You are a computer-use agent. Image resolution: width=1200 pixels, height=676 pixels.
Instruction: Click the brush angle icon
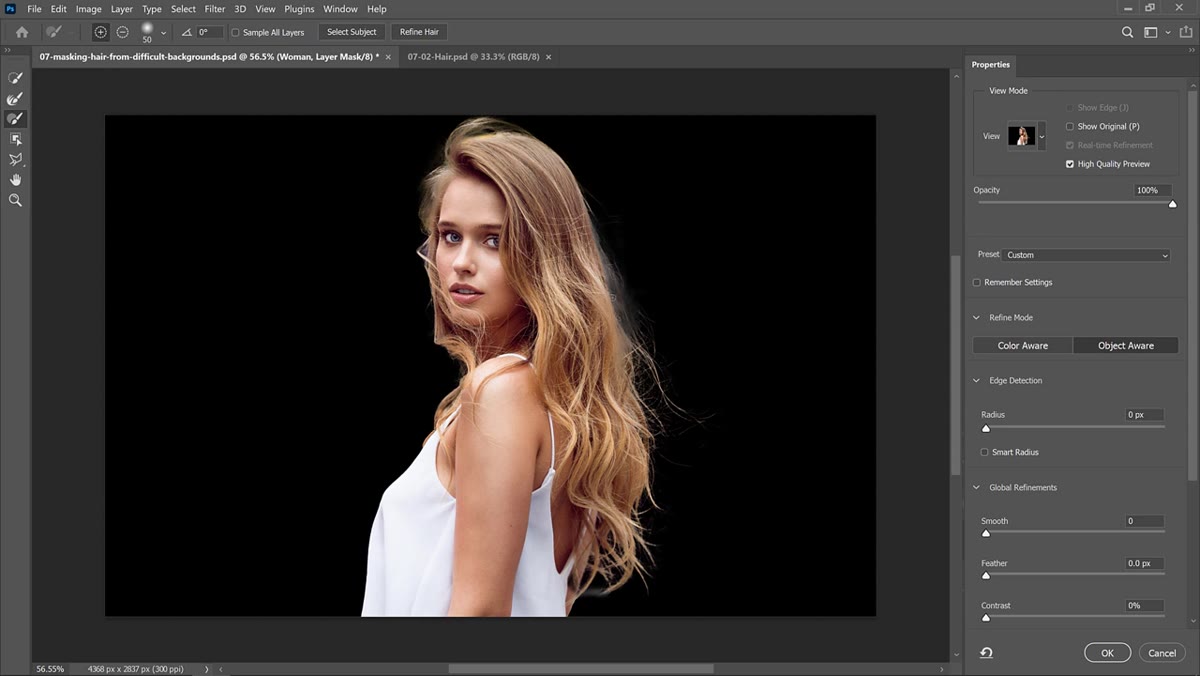pos(186,32)
